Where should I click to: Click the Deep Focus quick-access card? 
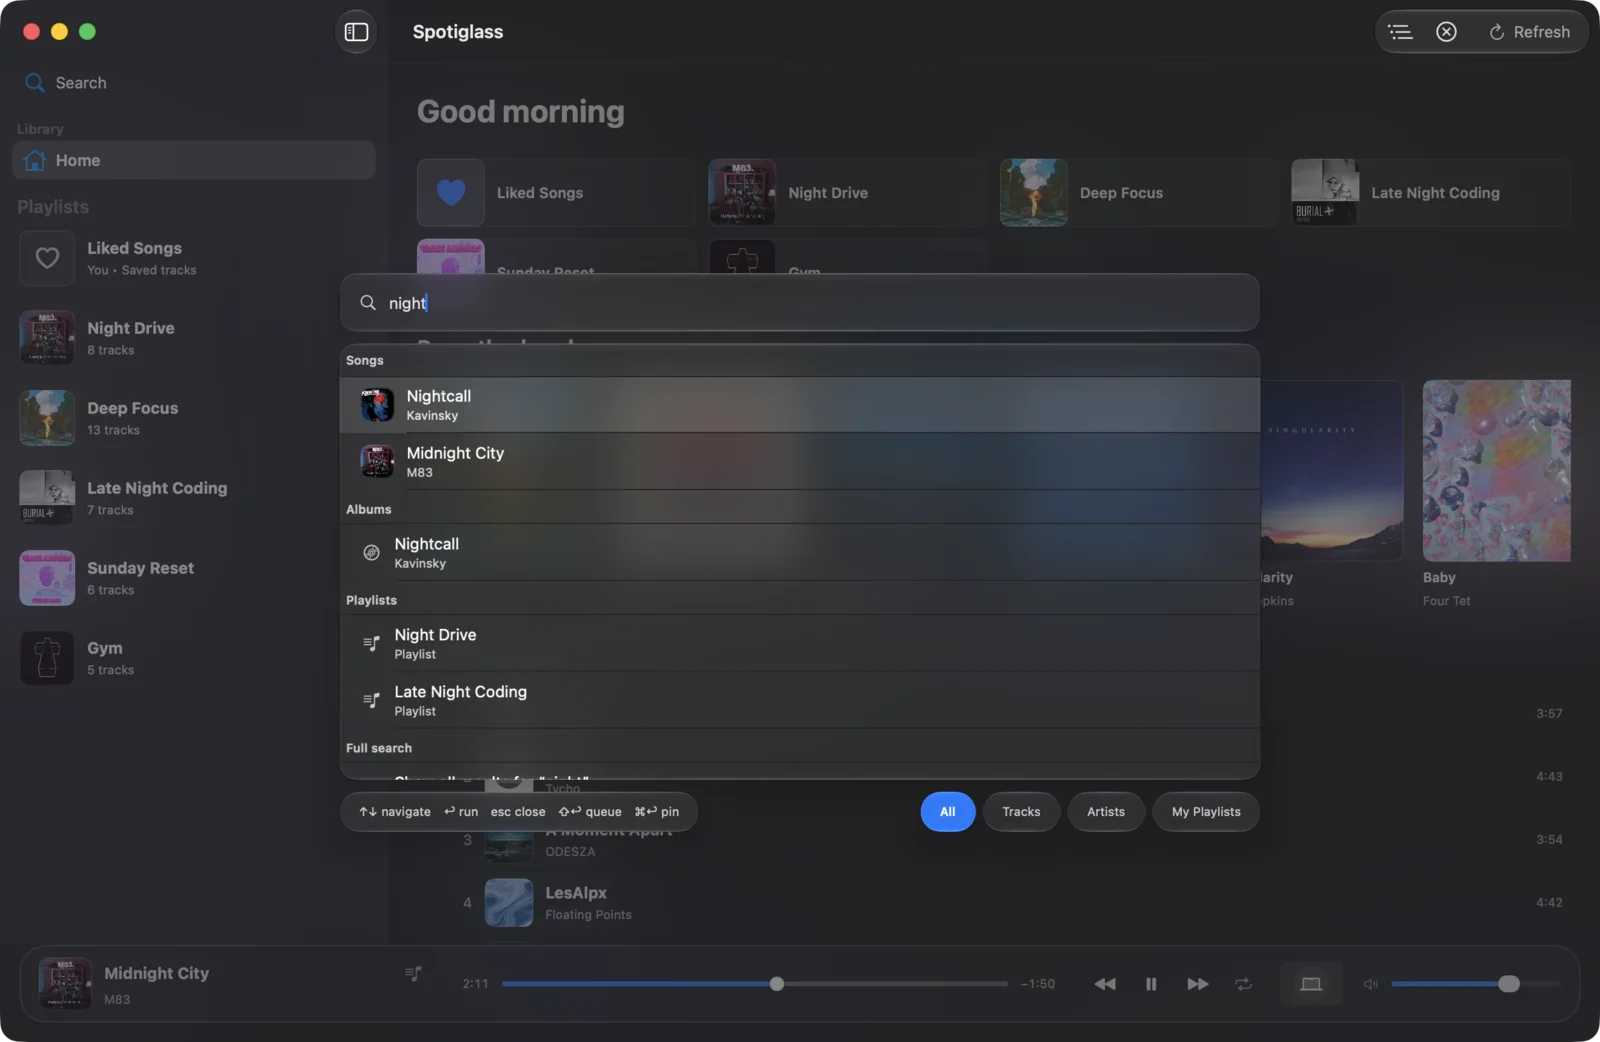click(1138, 192)
